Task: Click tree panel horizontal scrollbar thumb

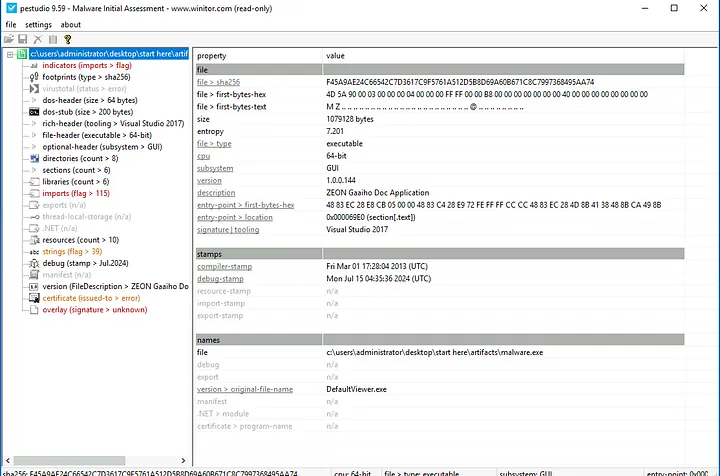Action: click(69, 460)
